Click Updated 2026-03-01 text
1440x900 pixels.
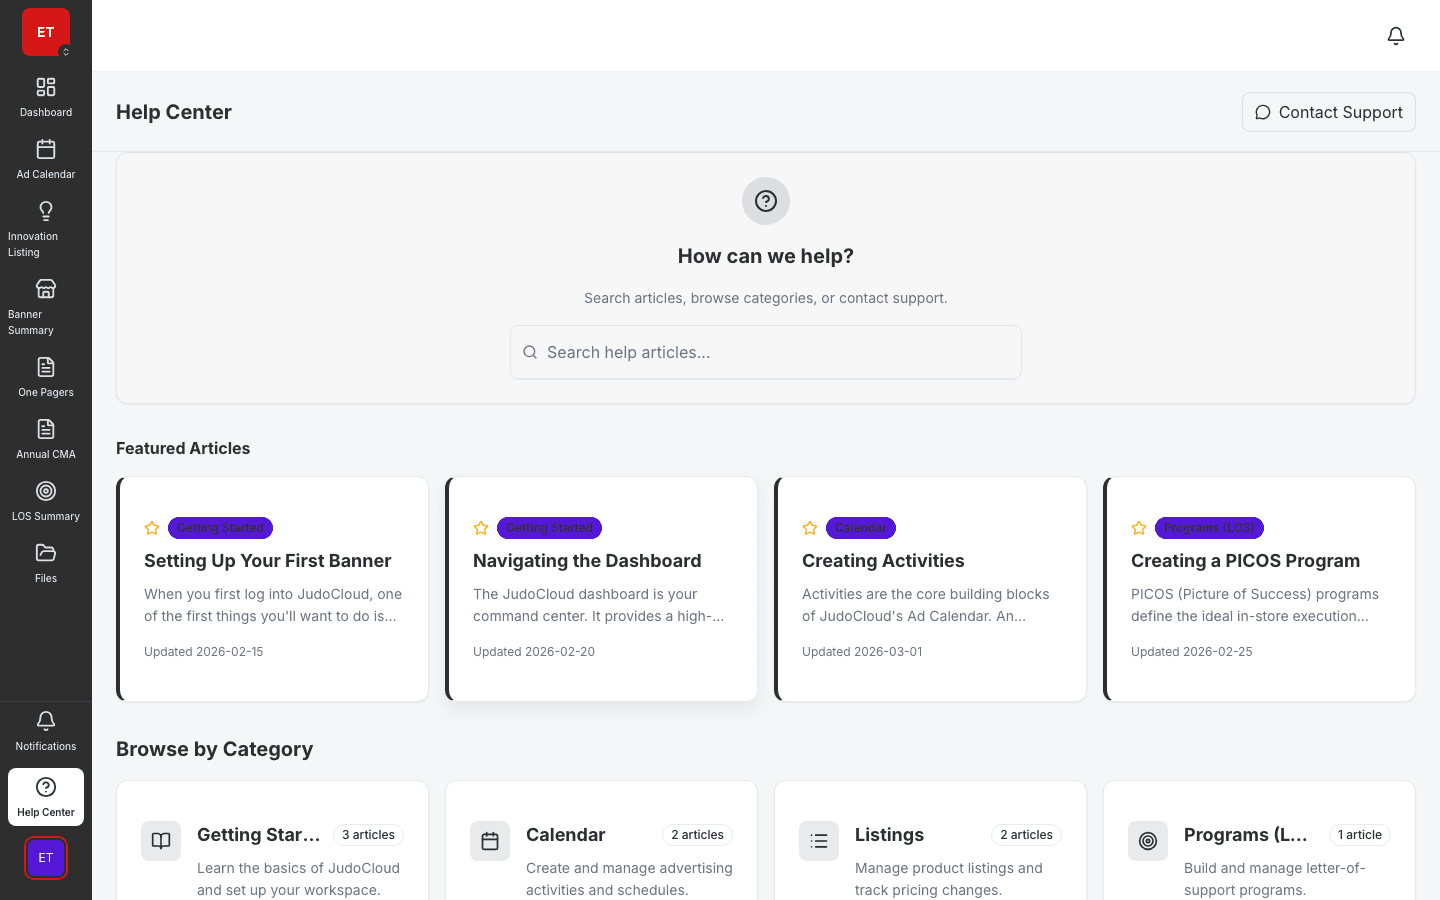[x=862, y=652]
